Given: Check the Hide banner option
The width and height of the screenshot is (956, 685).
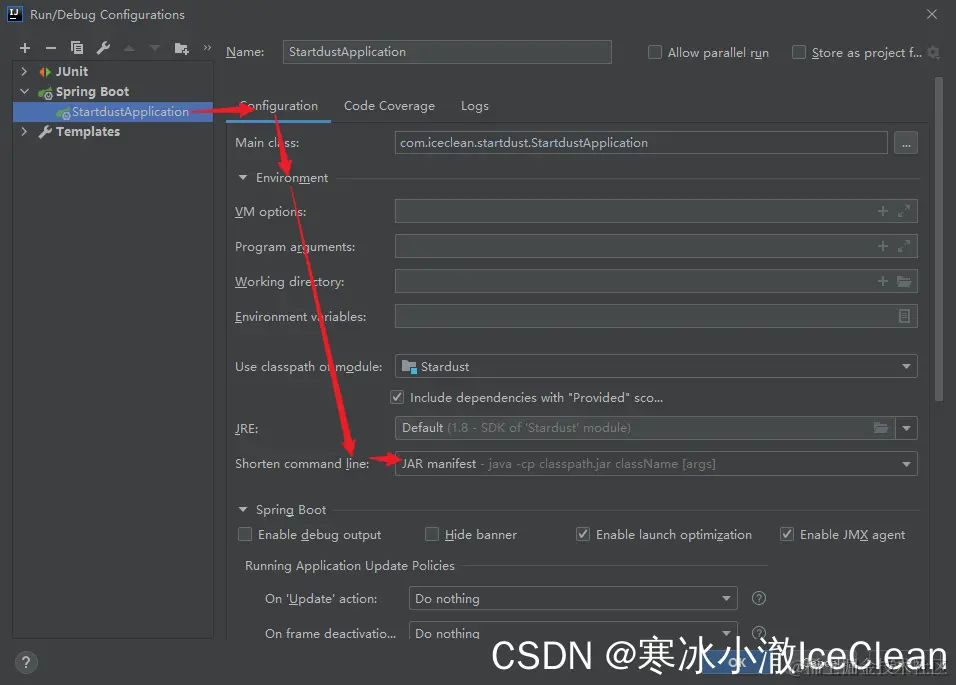Looking at the screenshot, I should click(x=432, y=534).
